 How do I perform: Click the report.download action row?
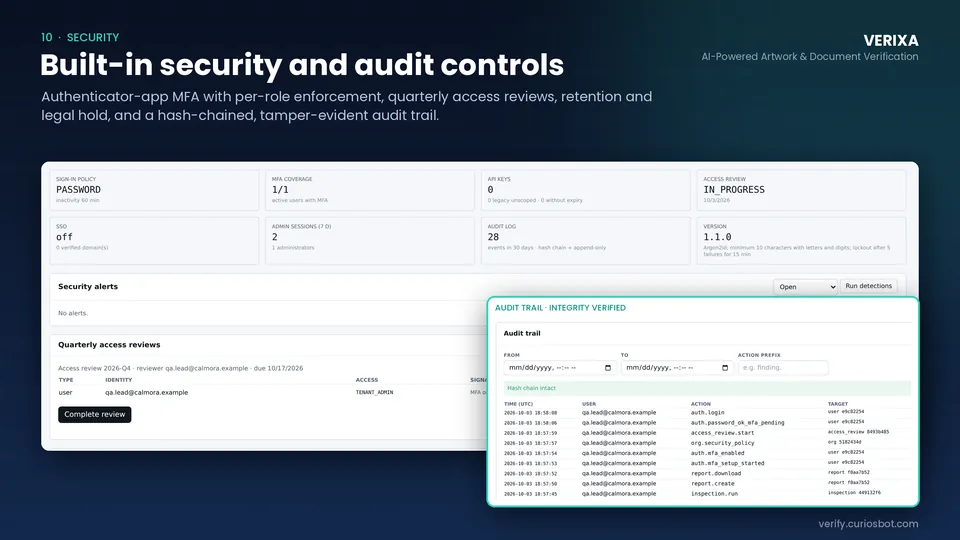707,473
